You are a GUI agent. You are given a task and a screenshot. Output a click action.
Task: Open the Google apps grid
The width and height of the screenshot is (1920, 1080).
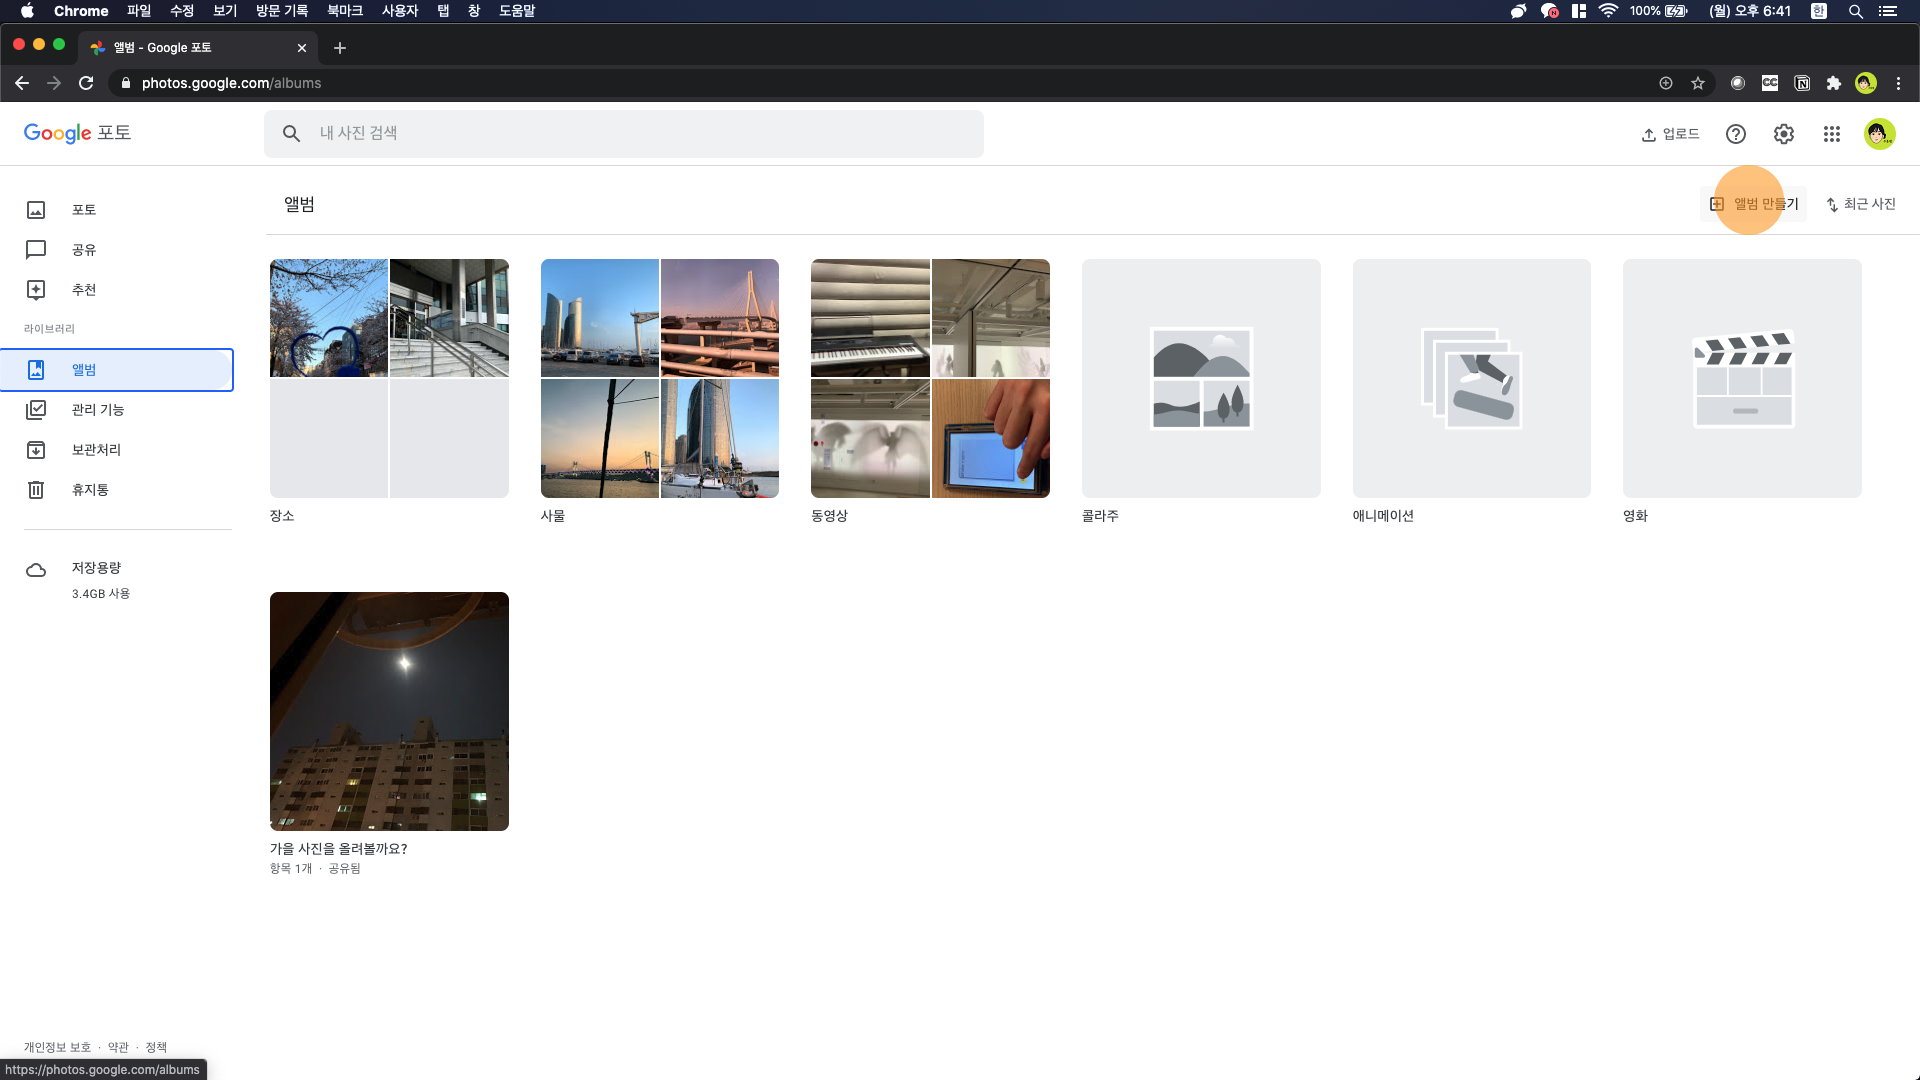(1831, 134)
